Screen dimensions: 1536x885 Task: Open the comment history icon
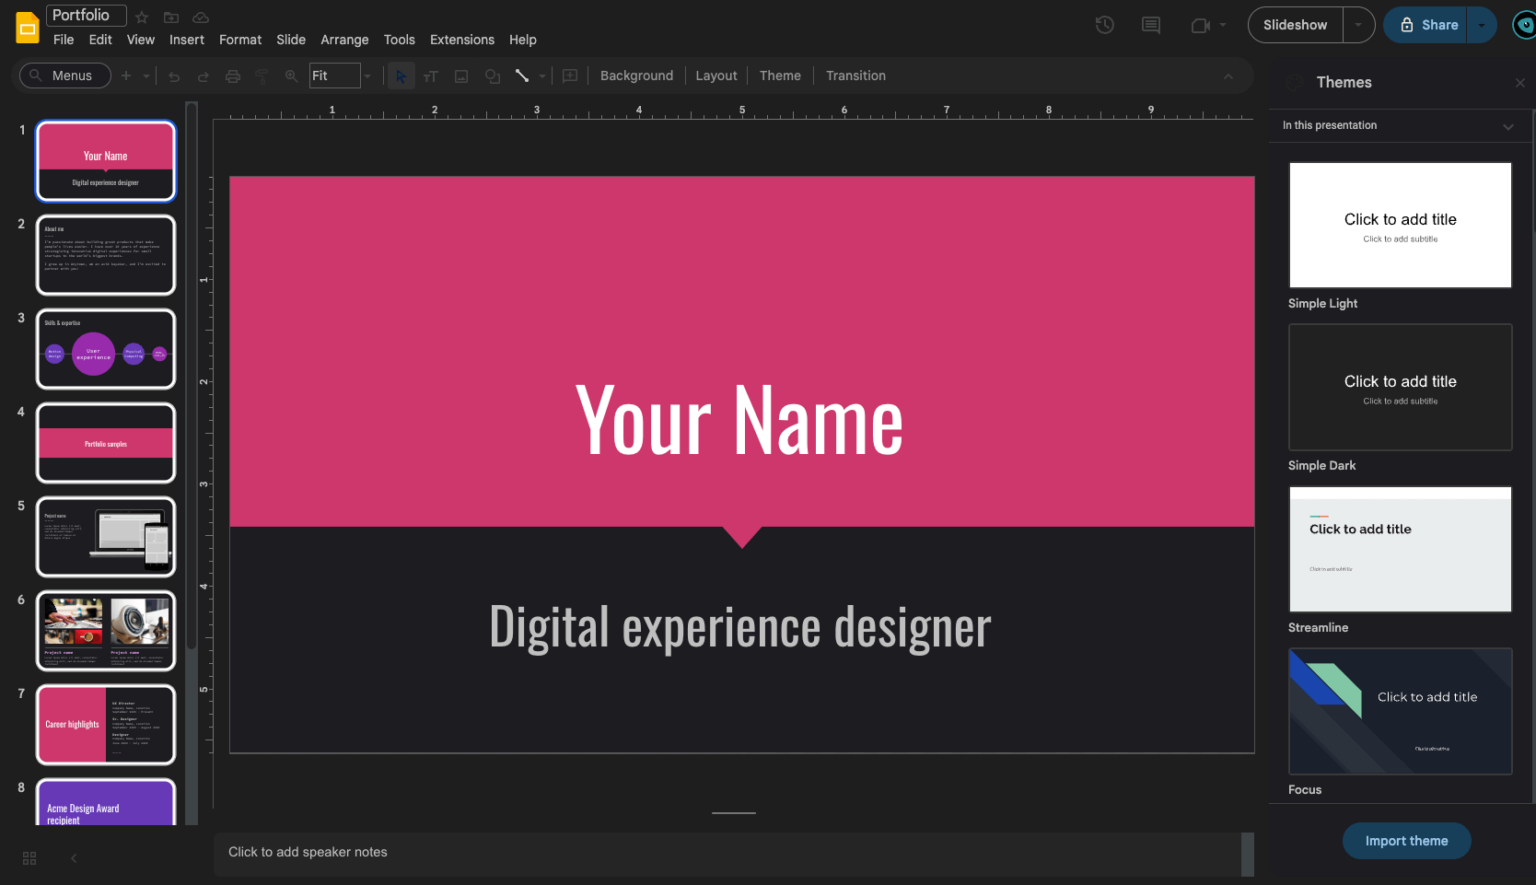(x=1150, y=25)
